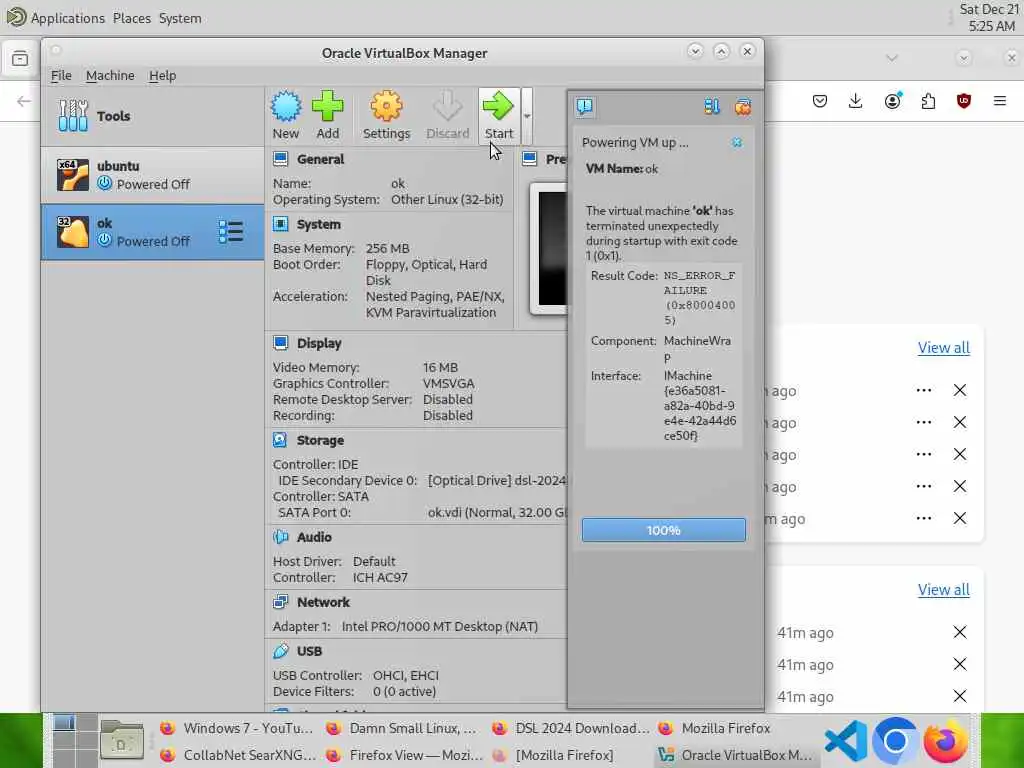Dismiss the Powering VM up notification
Viewport: 1024px width, 768px height.
737,142
